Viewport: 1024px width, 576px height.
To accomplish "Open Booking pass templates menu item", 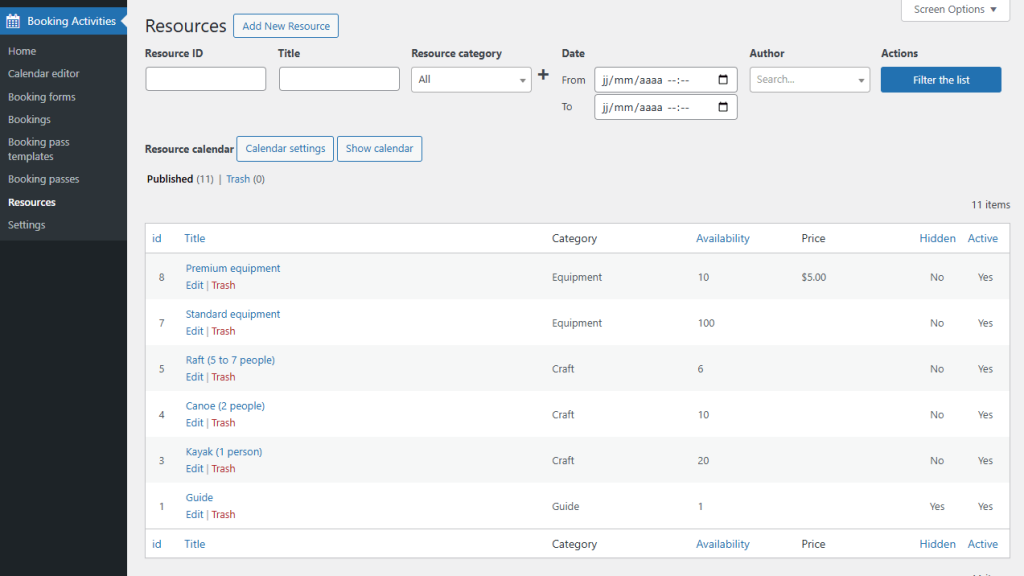I will 39,150.
